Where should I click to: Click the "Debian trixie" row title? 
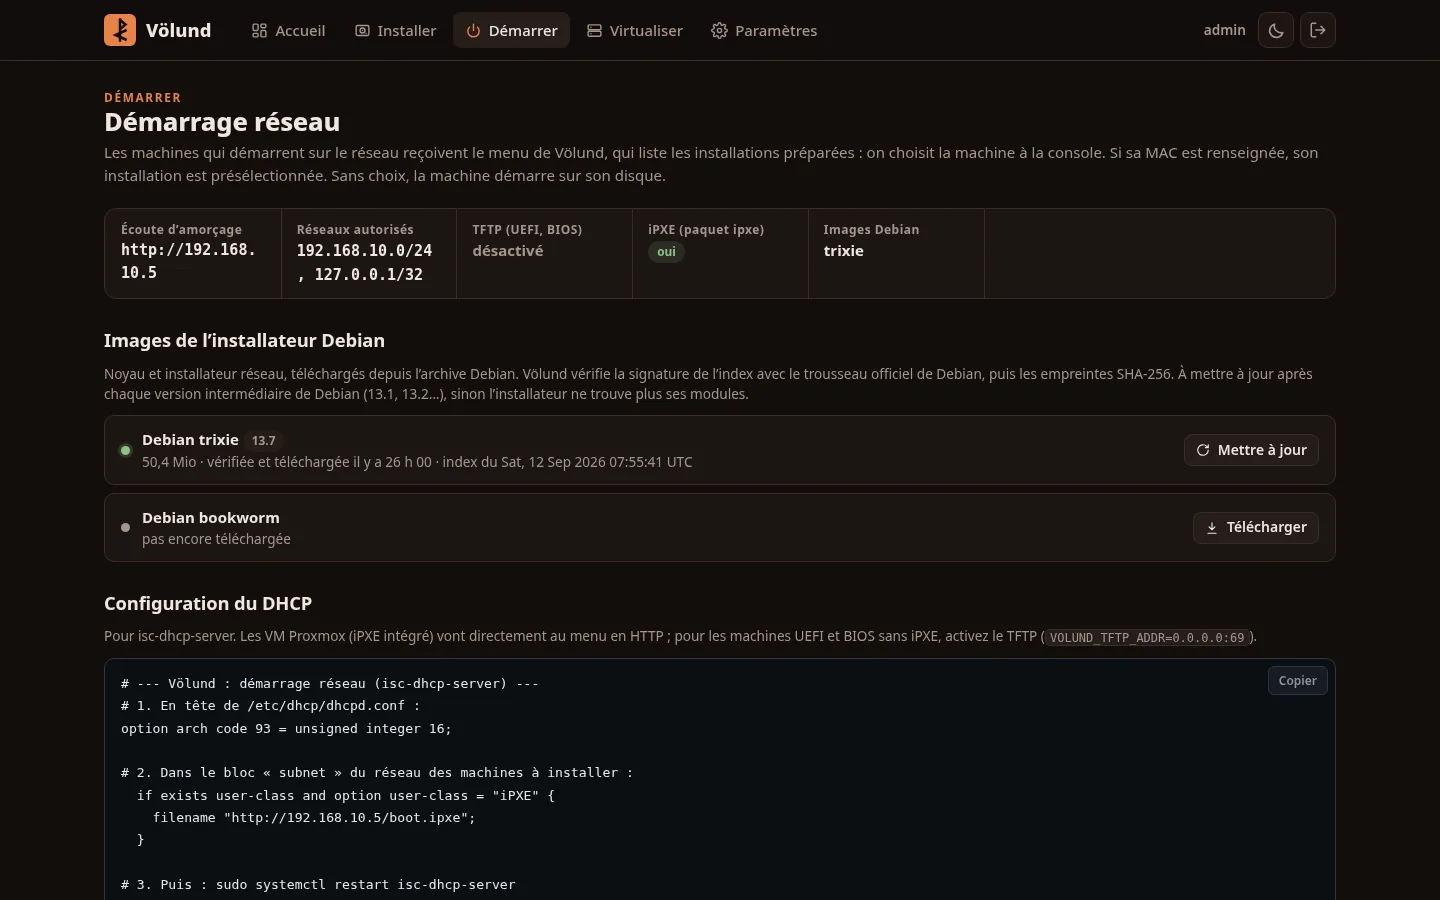pos(190,440)
